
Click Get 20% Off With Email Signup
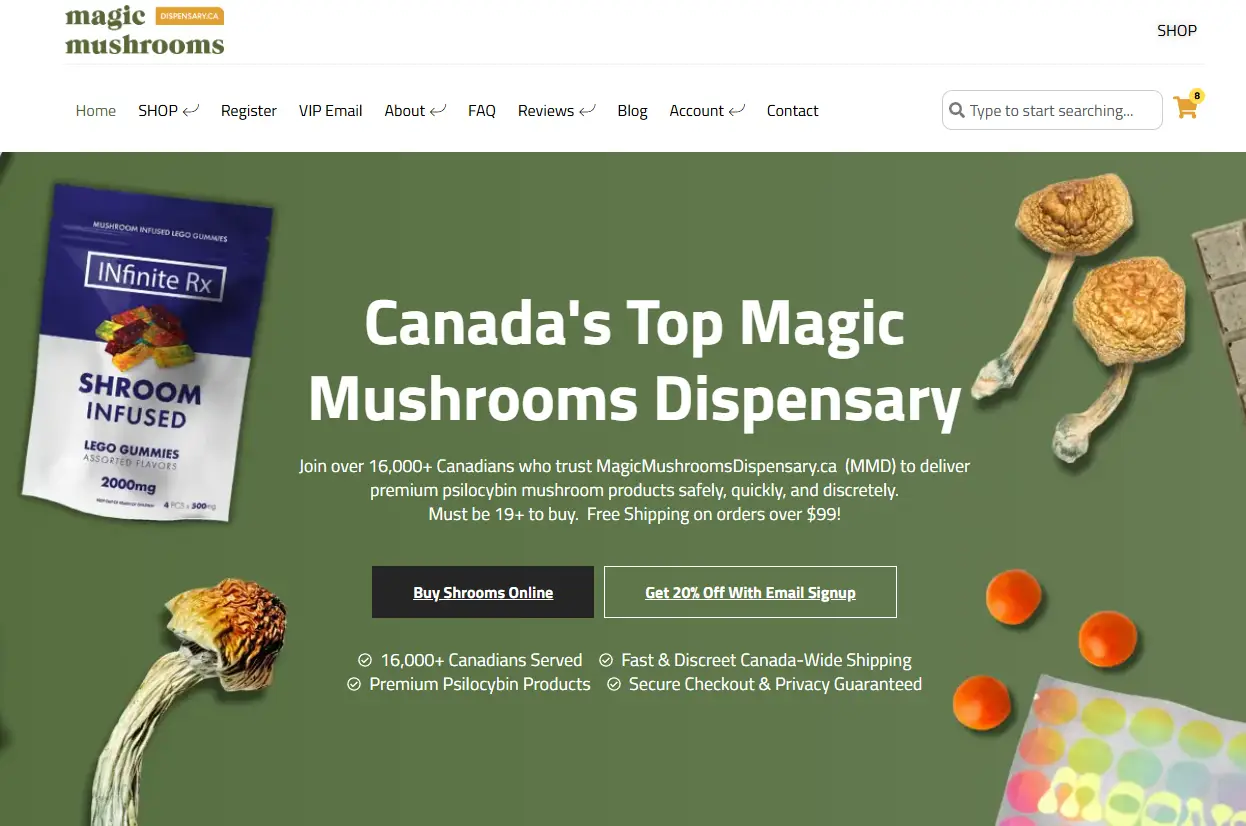(750, 592)
